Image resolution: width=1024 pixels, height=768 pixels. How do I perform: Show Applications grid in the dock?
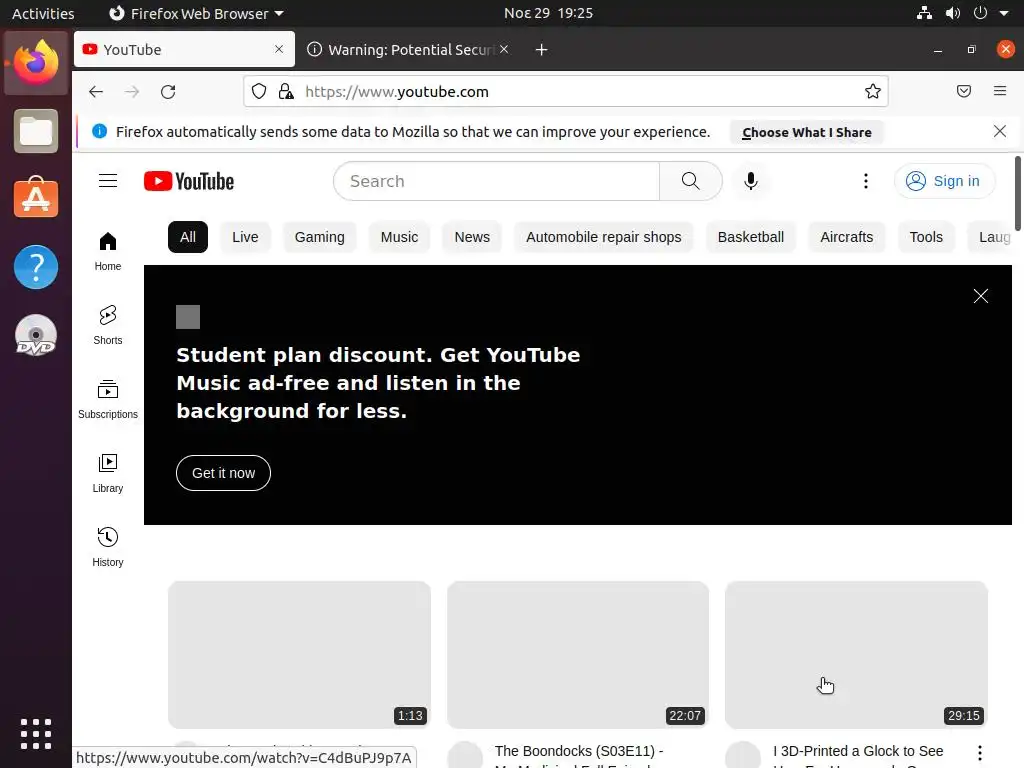click(36, 734)
